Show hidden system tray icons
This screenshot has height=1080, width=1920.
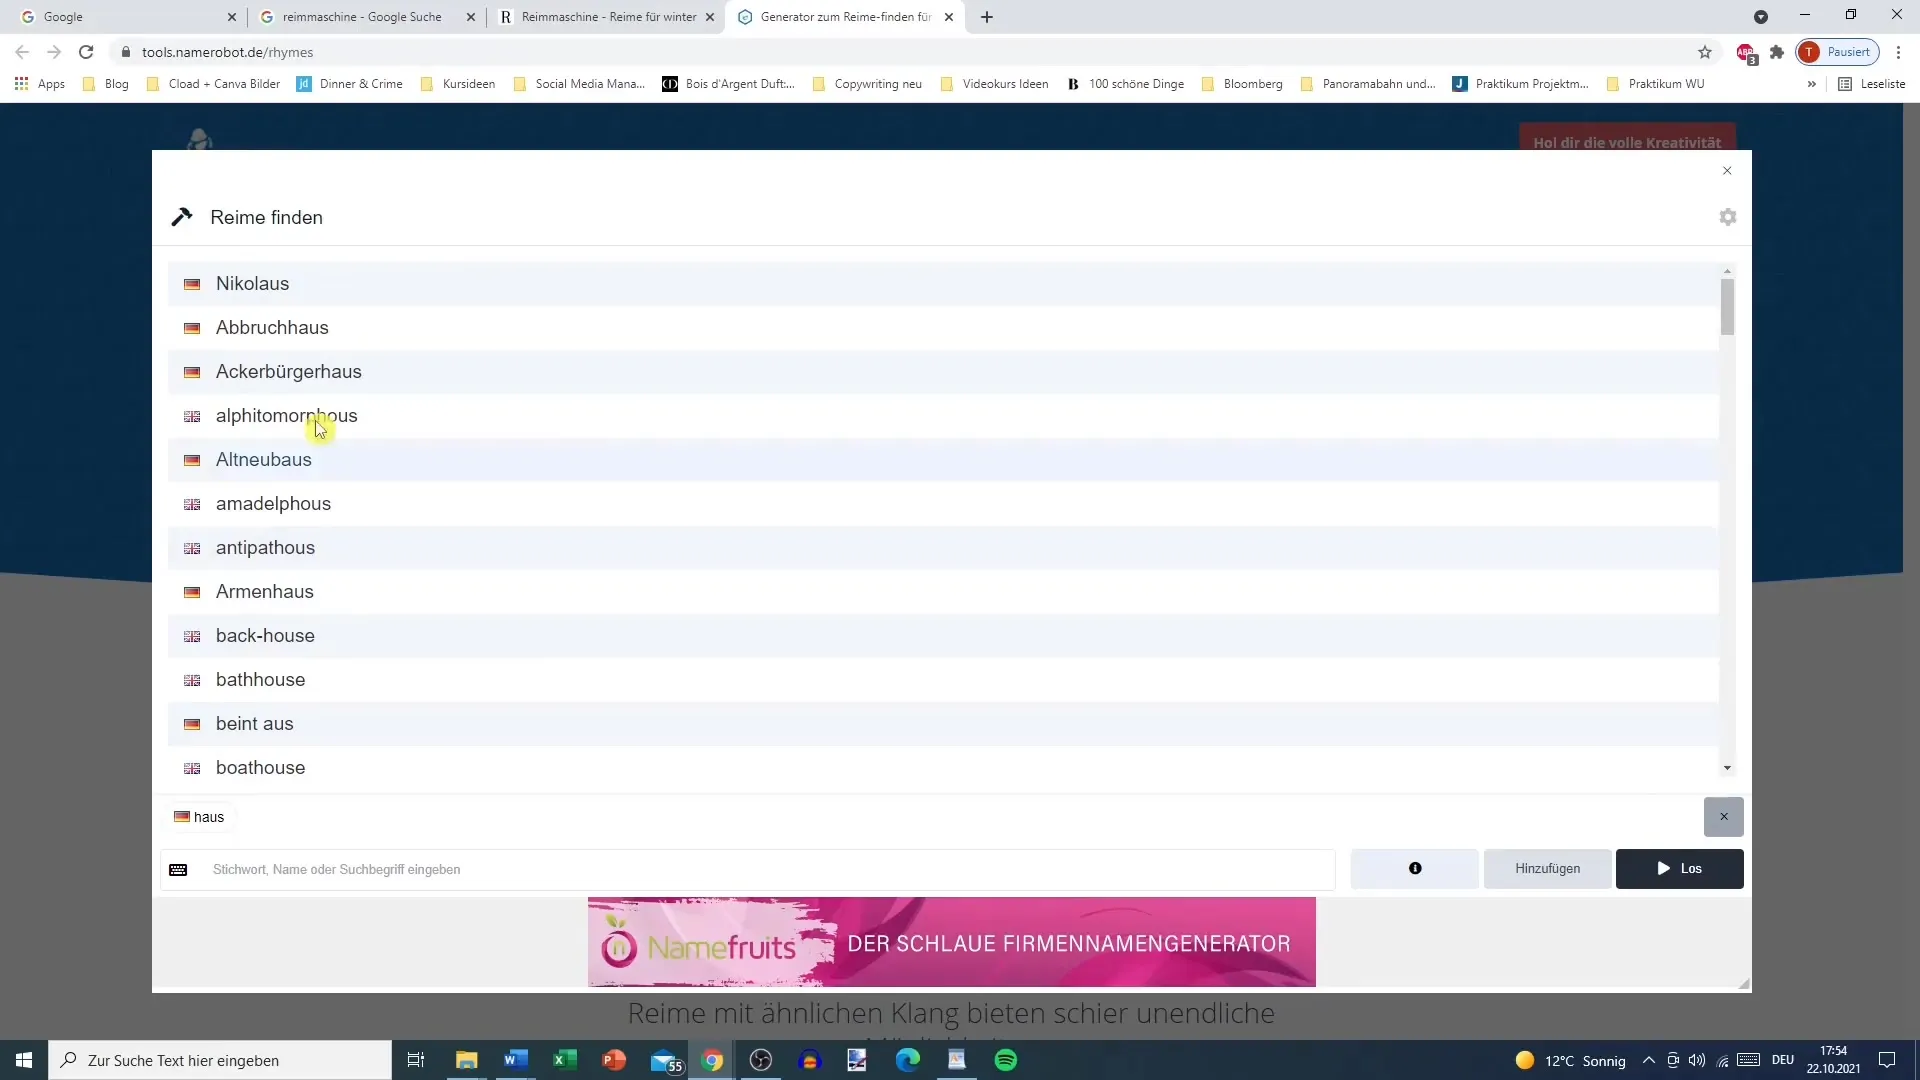(1648, 1060)
